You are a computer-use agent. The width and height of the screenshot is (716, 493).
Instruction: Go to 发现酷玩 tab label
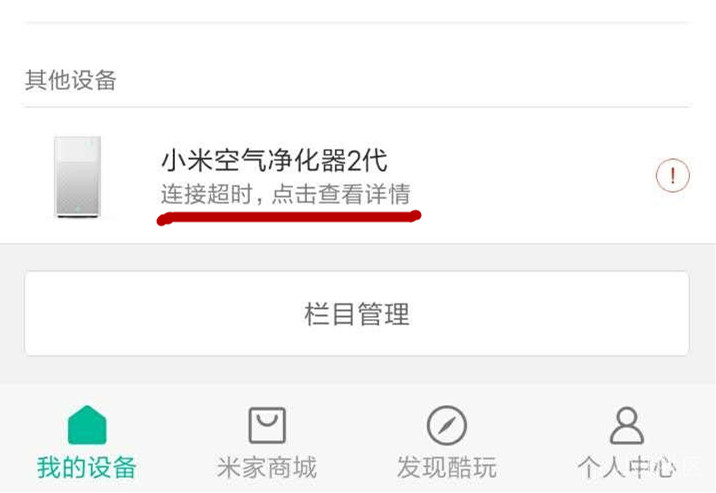tap(447, 467)
